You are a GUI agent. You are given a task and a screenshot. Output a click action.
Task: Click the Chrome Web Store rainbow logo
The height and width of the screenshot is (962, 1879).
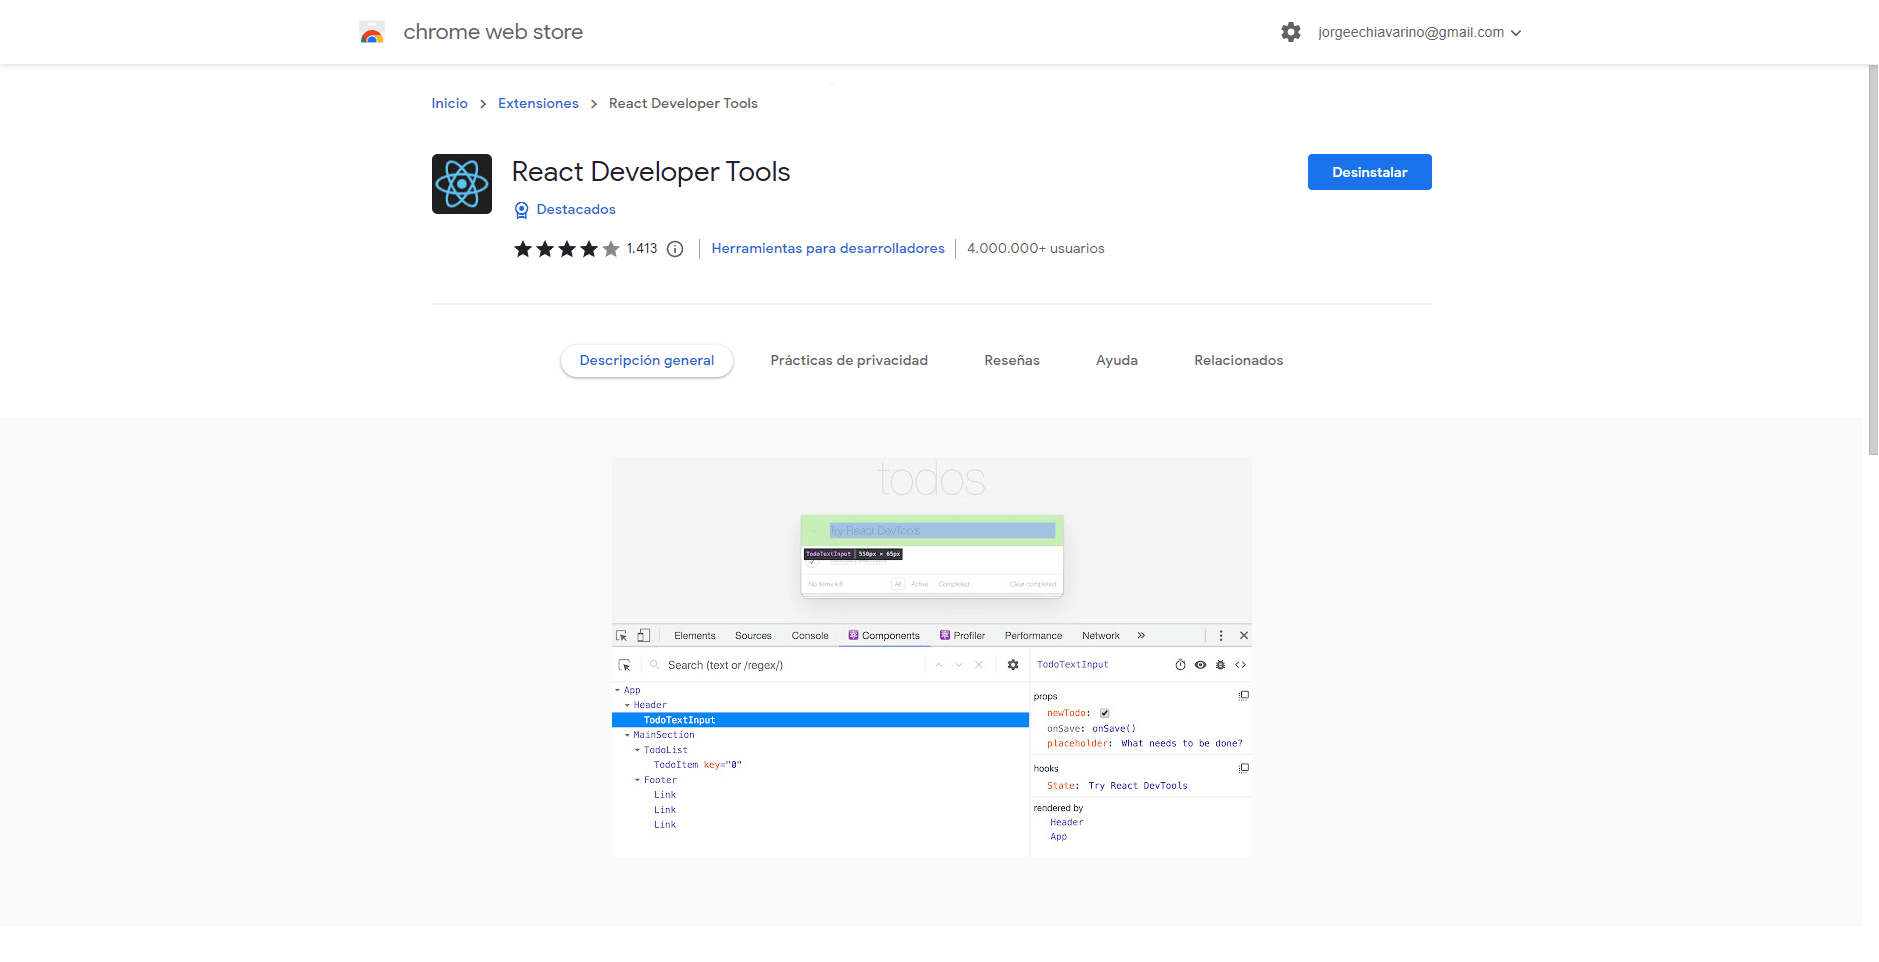pyautogui.click(x=372, y=32)
